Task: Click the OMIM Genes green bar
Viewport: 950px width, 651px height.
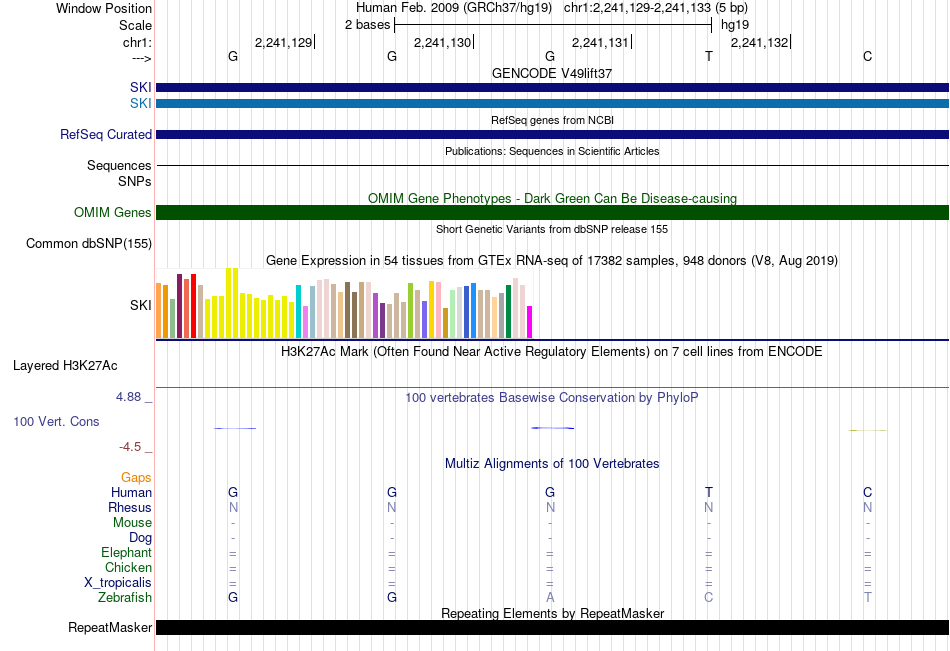Action: (552, 212)
